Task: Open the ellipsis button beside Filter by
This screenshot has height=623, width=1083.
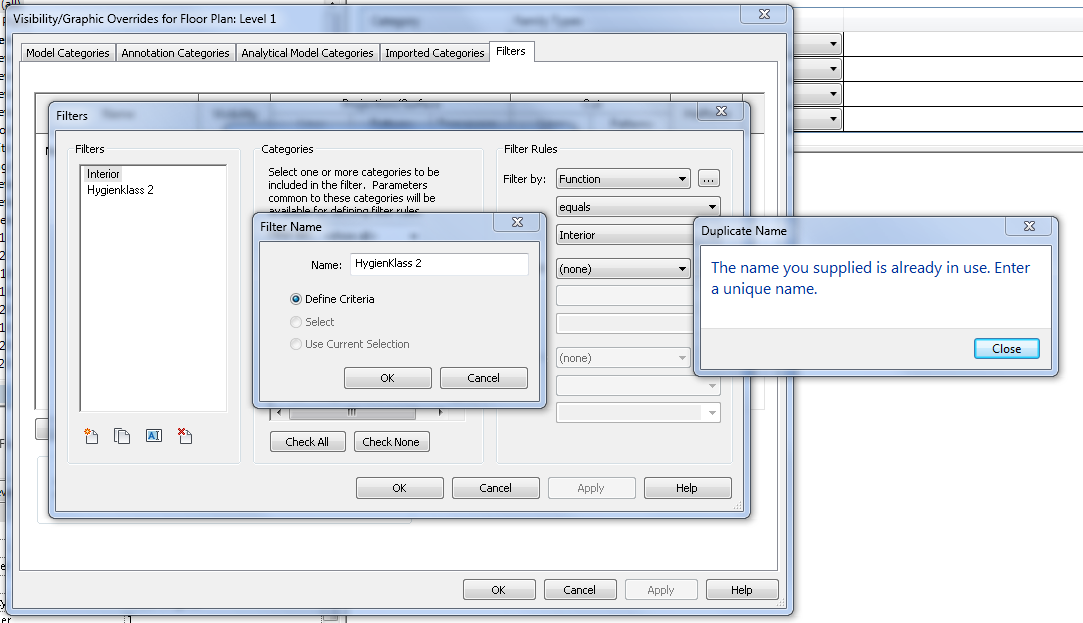Action: (x=709, y=179)
